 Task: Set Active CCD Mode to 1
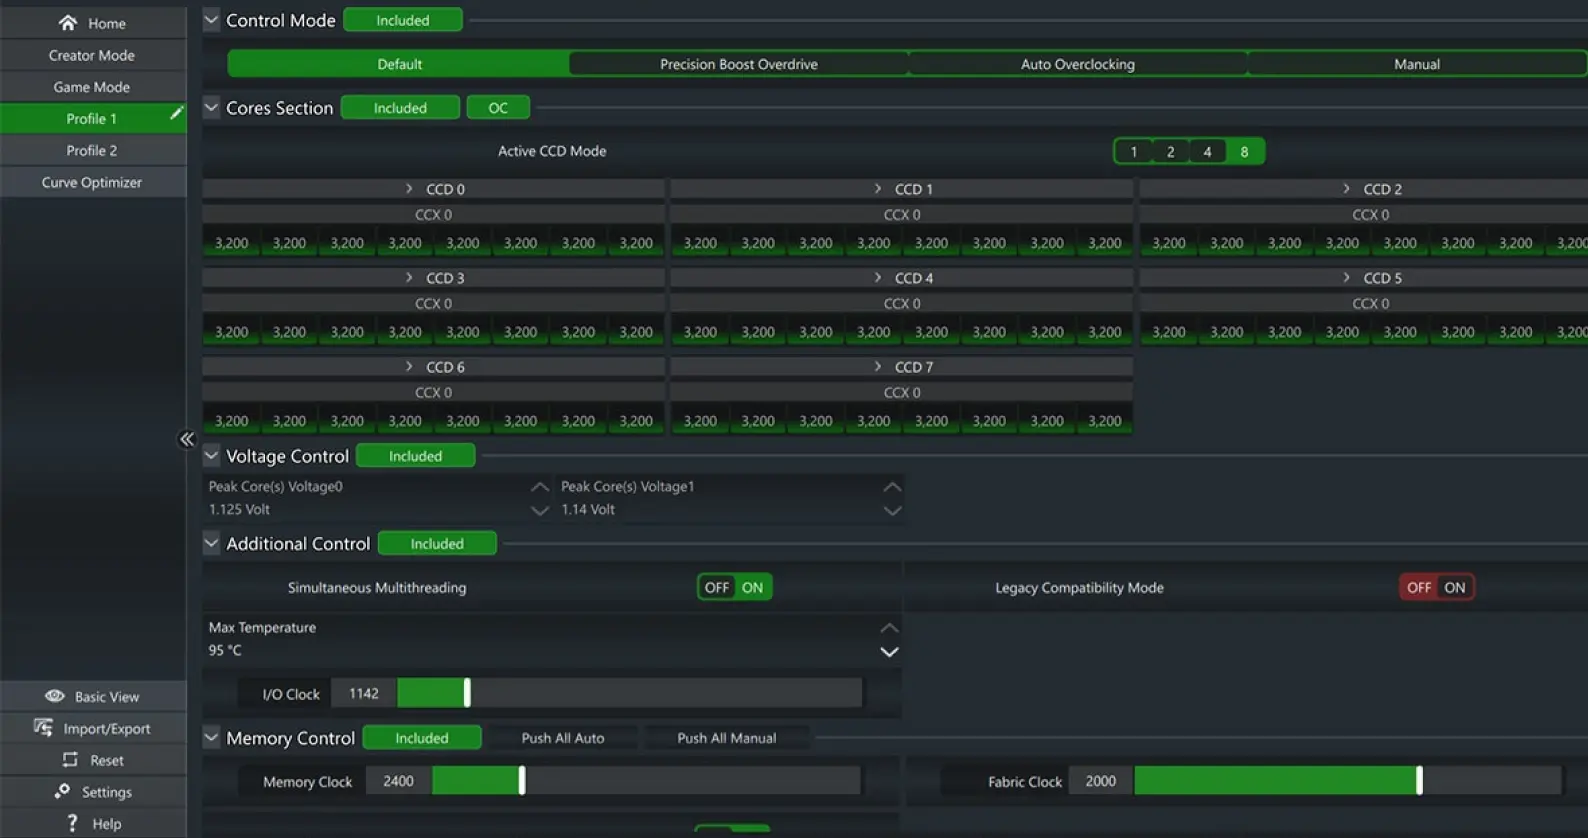click(1133, 152)
